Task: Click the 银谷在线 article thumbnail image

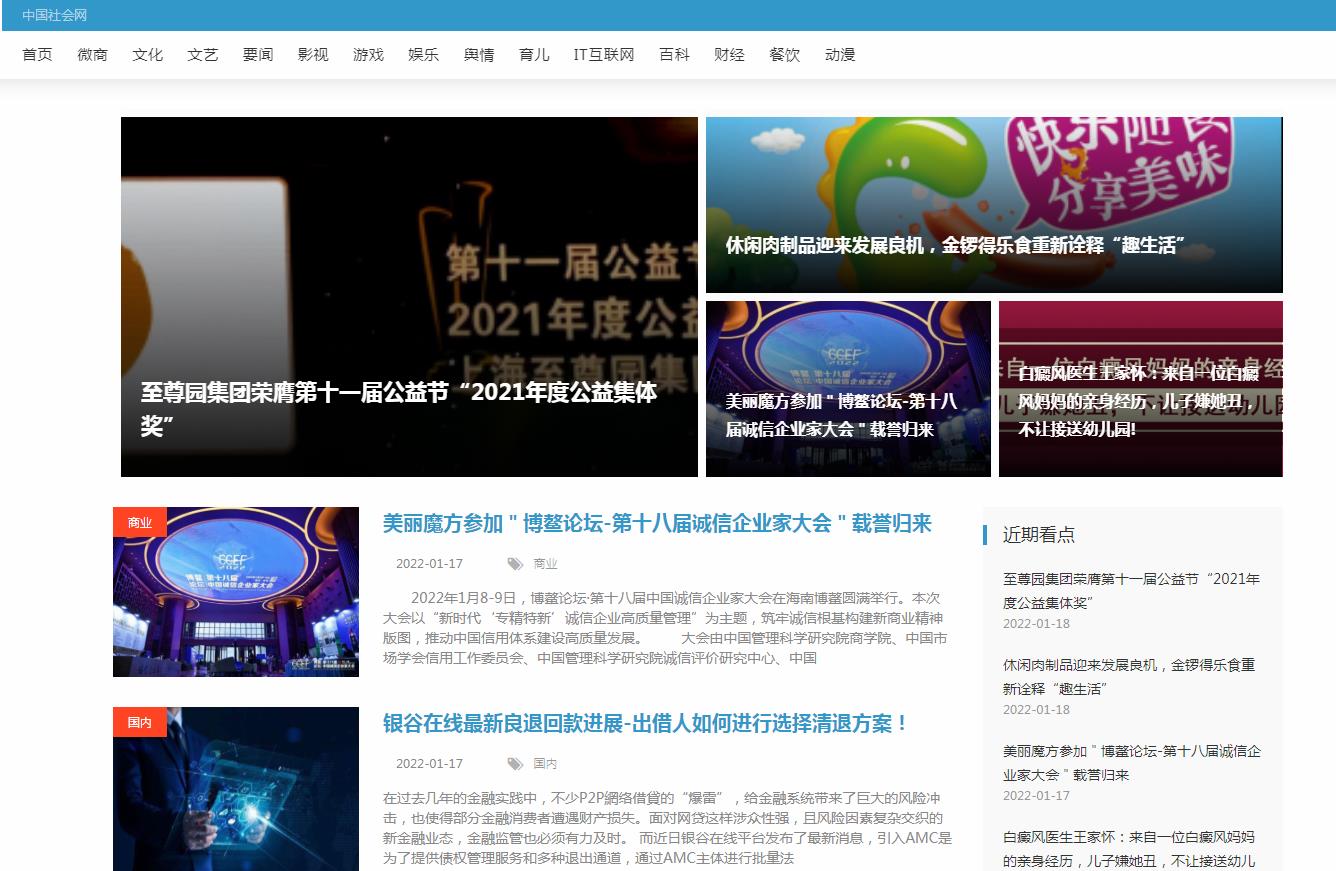Action: pyautogui.click(x=236, y=789)
